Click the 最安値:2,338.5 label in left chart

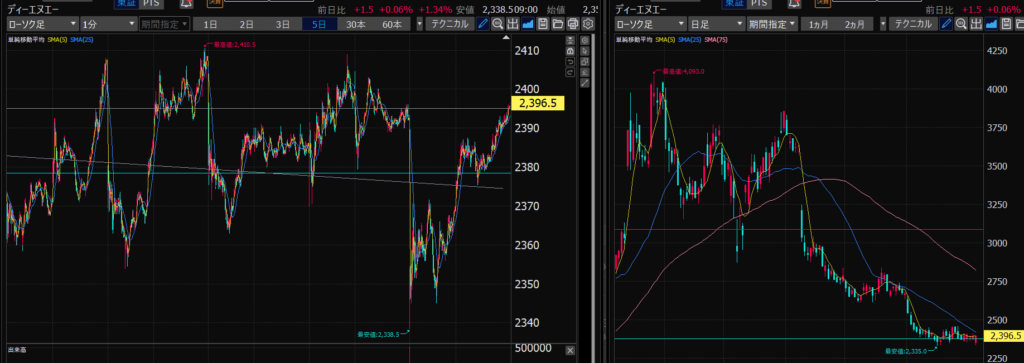pyautogui.click(x=379, y=334)
